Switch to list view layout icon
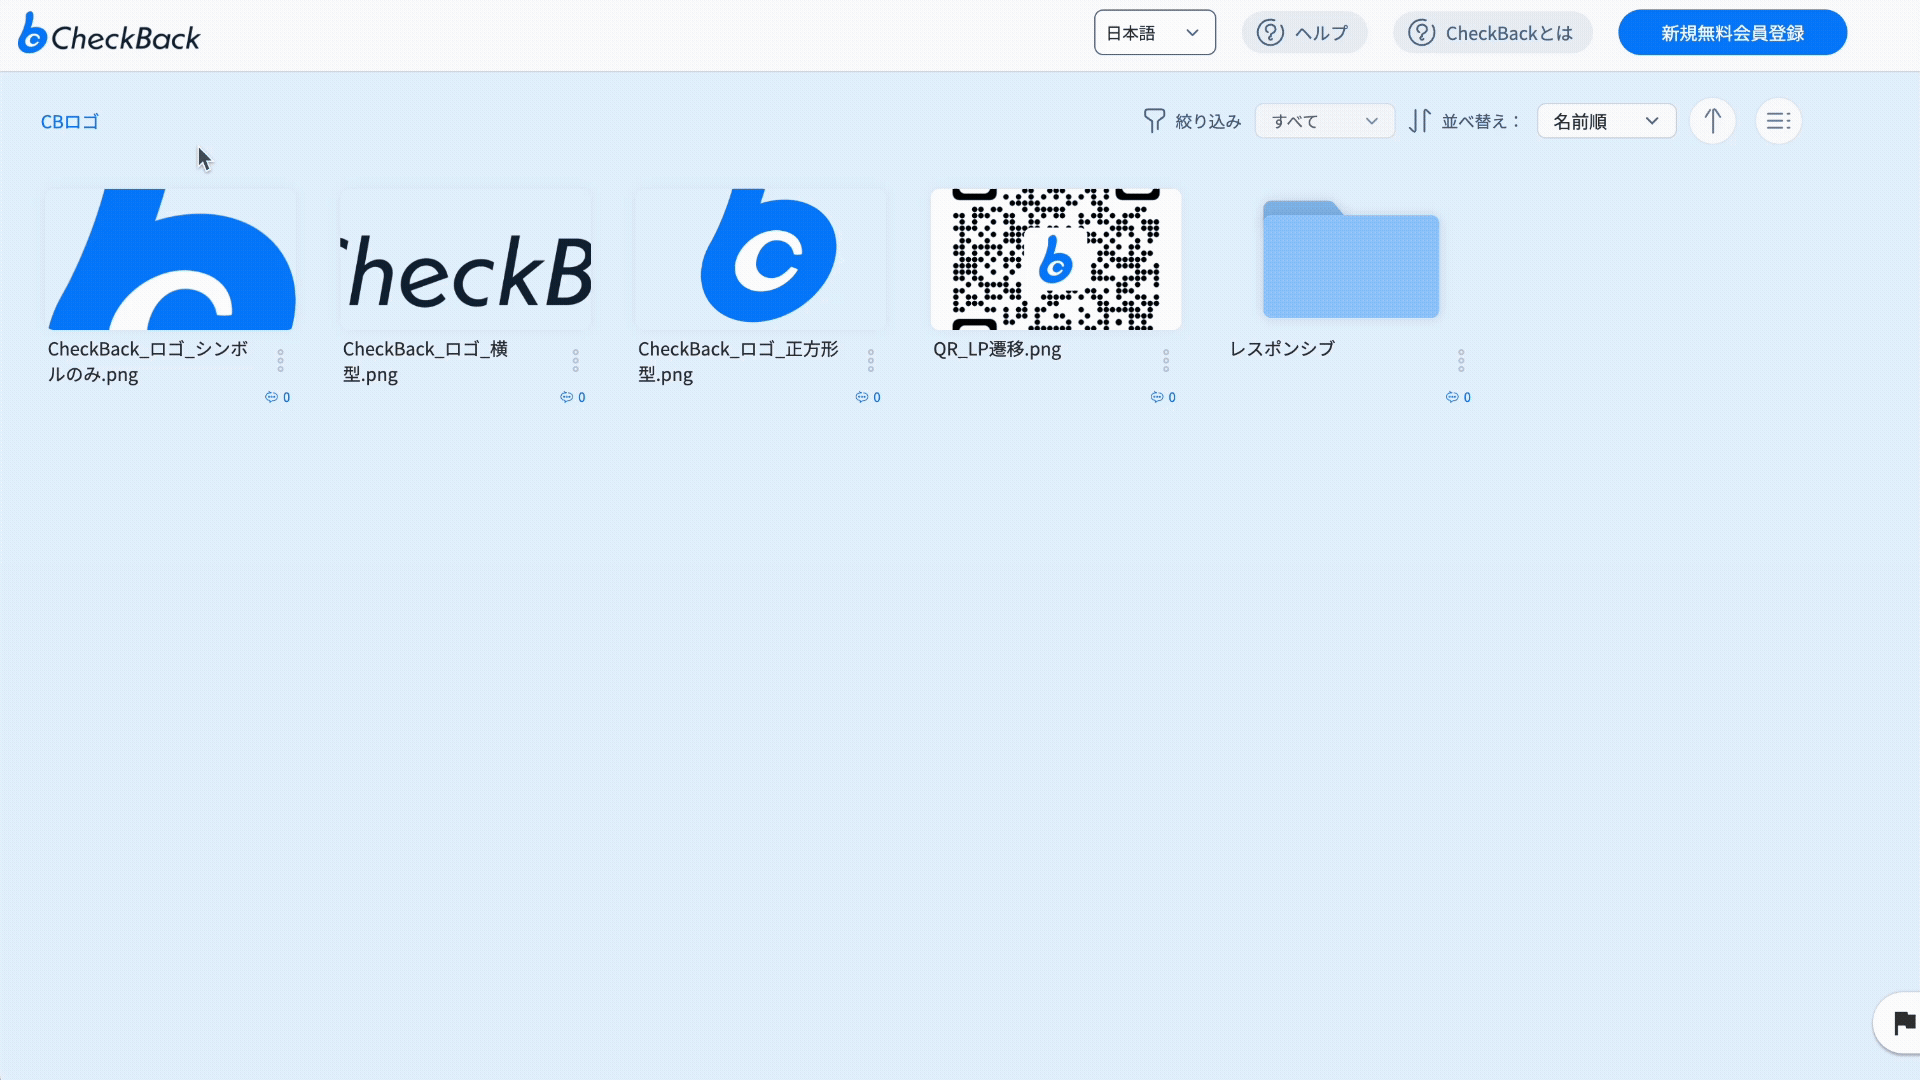 pyautogui.click(x=1778, y=121)
